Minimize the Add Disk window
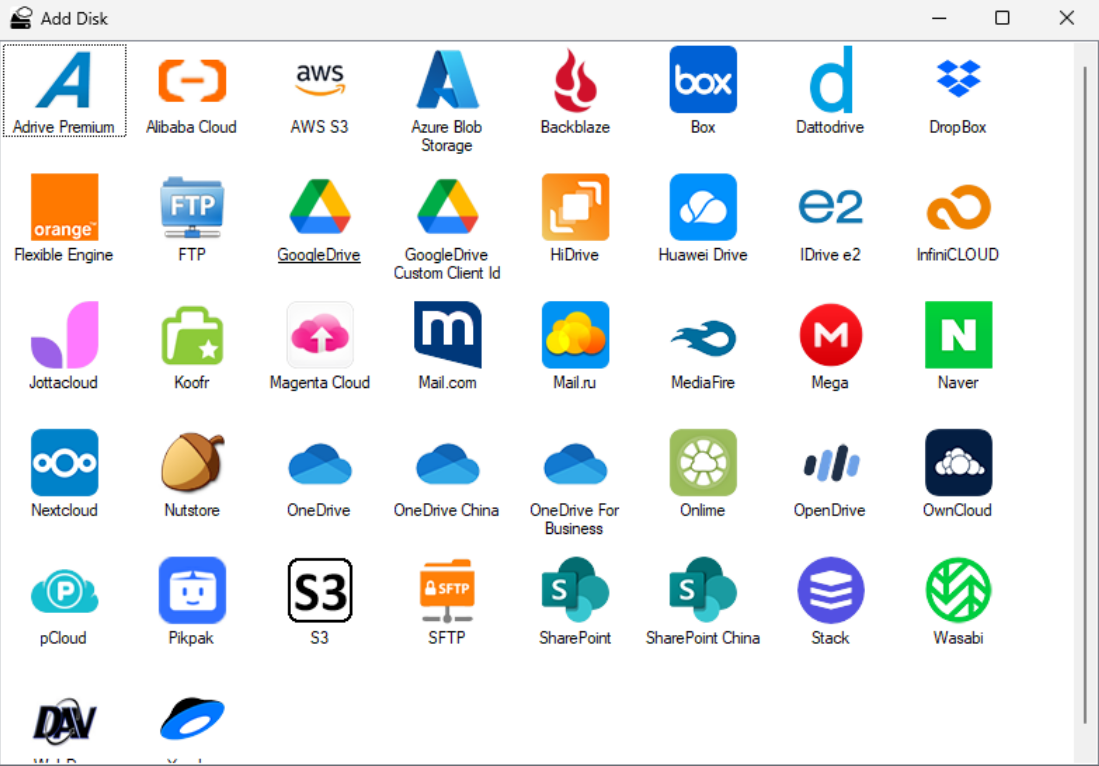The height and width of the screenshot is (766, 1099). click(x=939, y=18)
